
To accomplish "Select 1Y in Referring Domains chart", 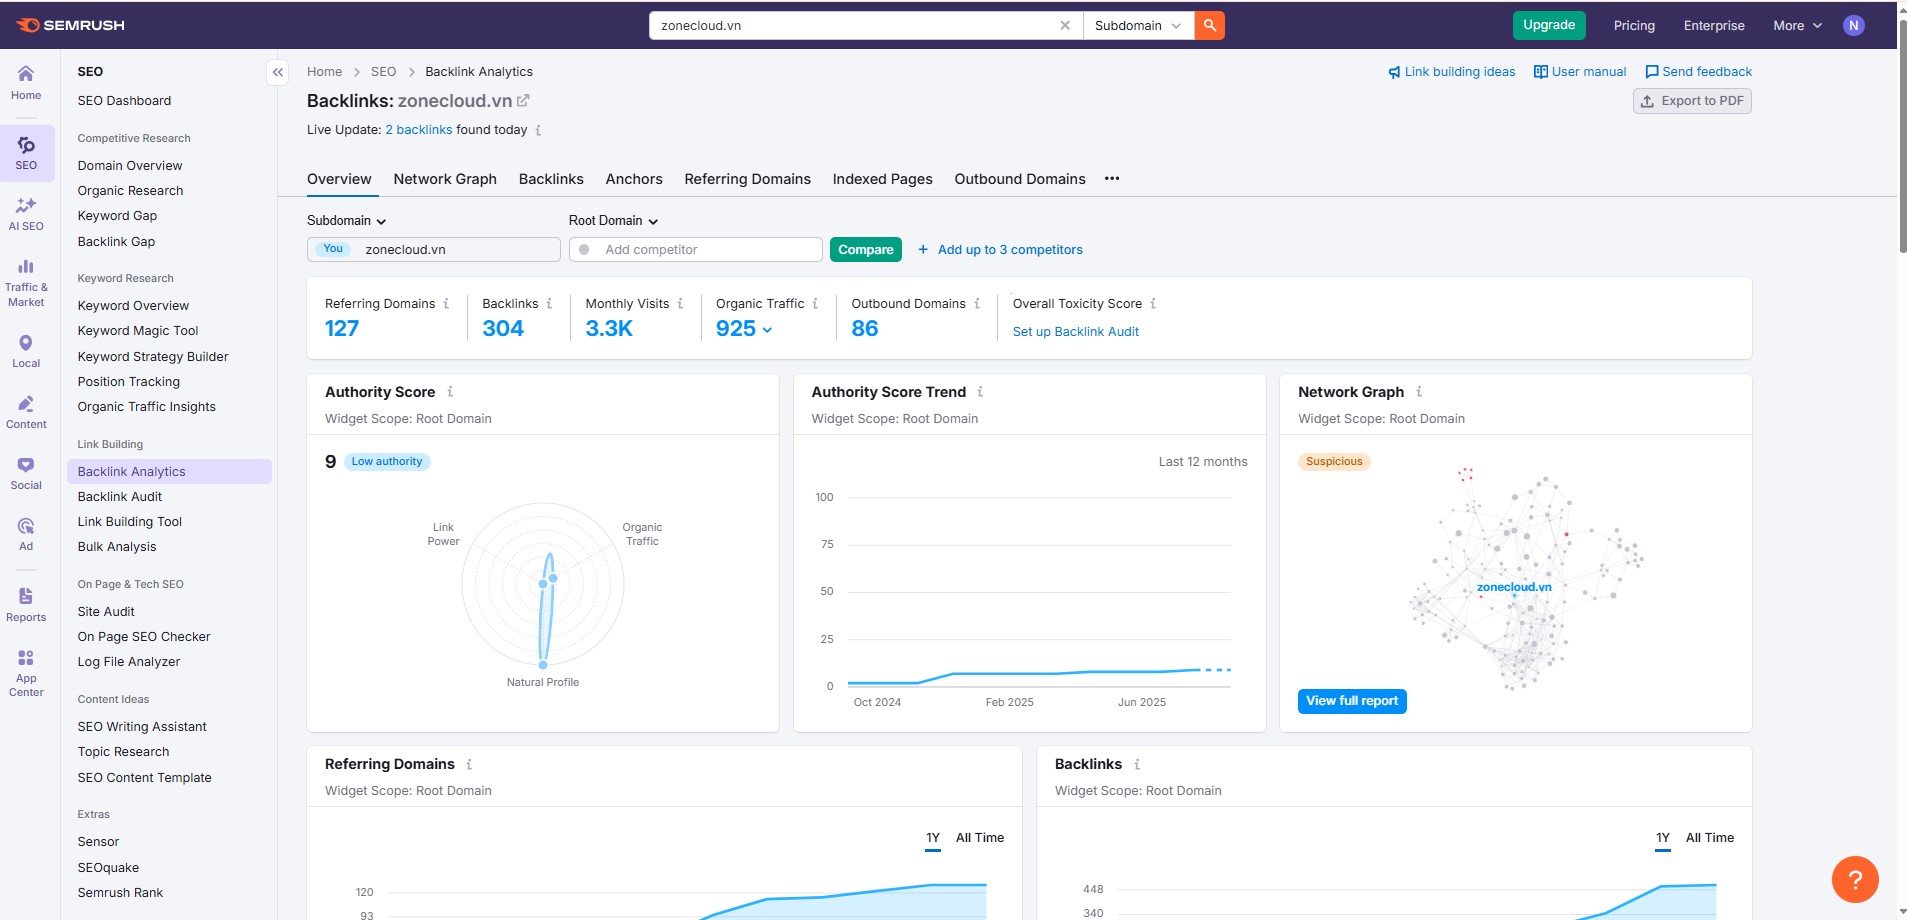I will tap(933, 838).
